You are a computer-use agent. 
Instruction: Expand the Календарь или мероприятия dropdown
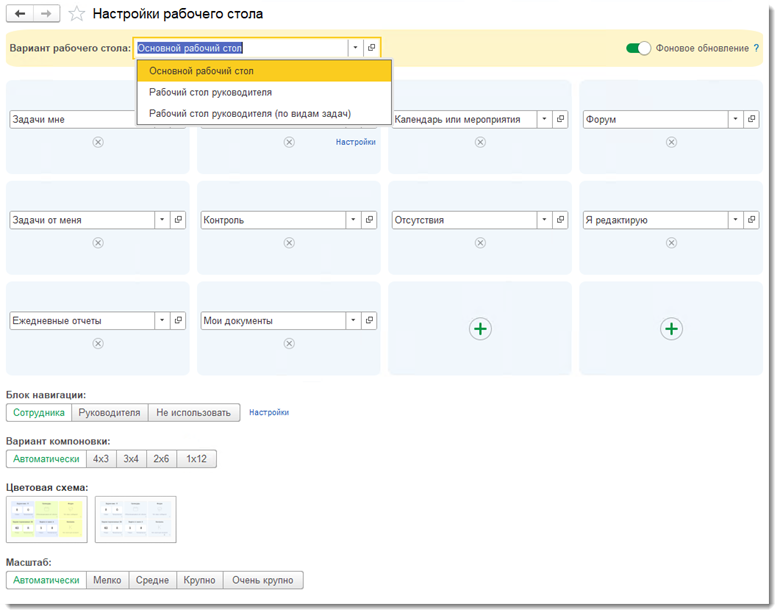(x=545, y=119)
